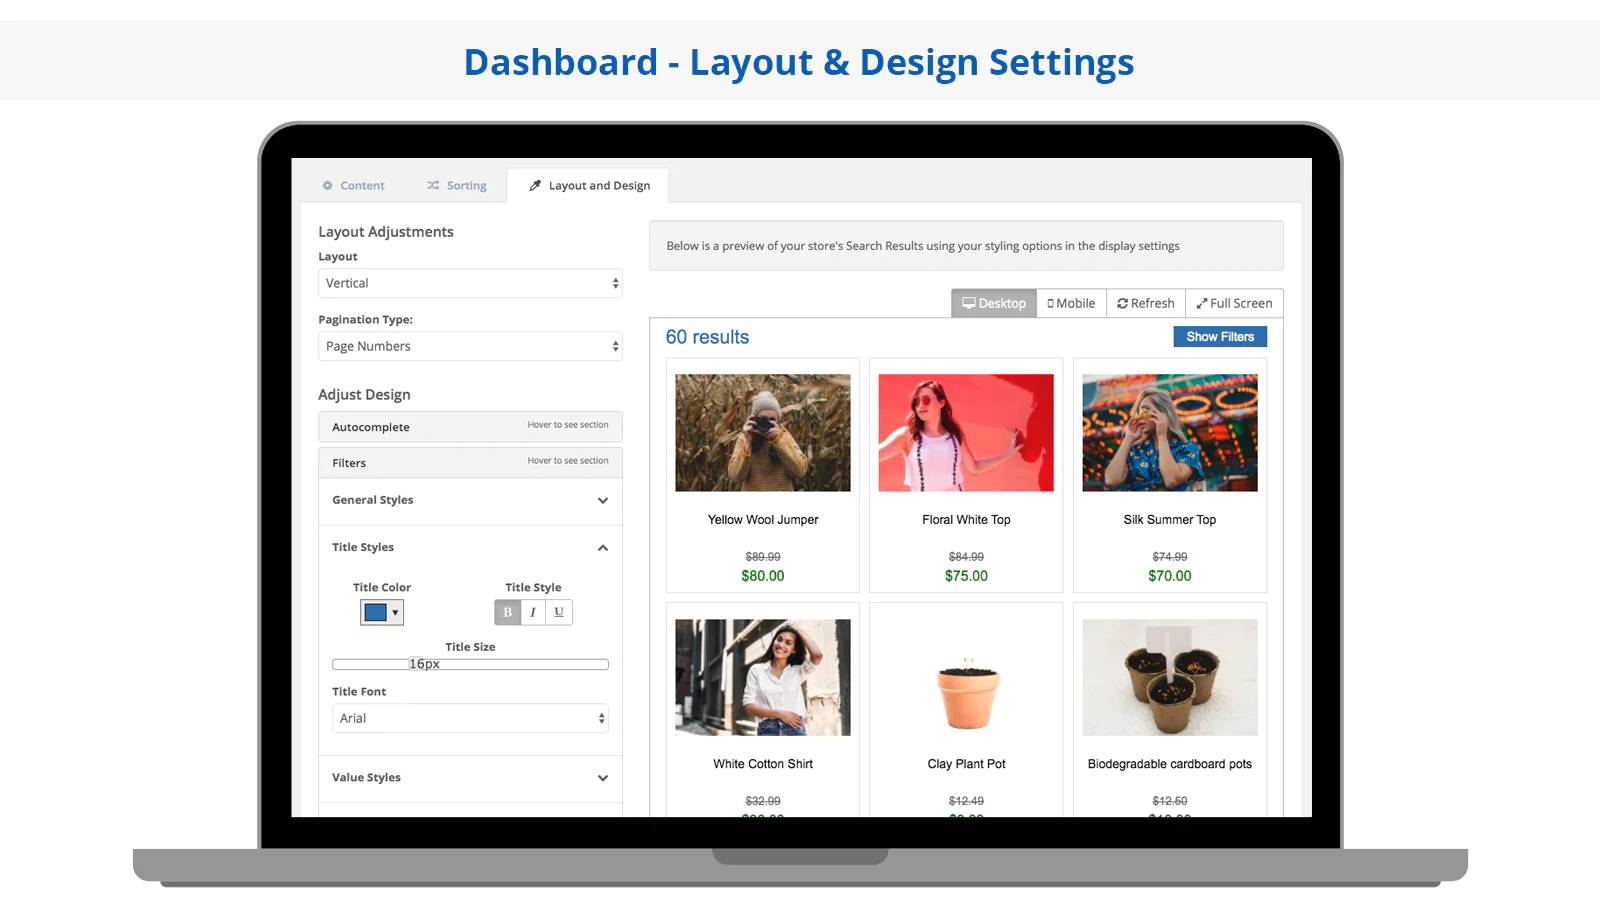The image size is (1600, 900).
Task: Click the White Cotton Shirt title
Action: (x=763, y=764)
